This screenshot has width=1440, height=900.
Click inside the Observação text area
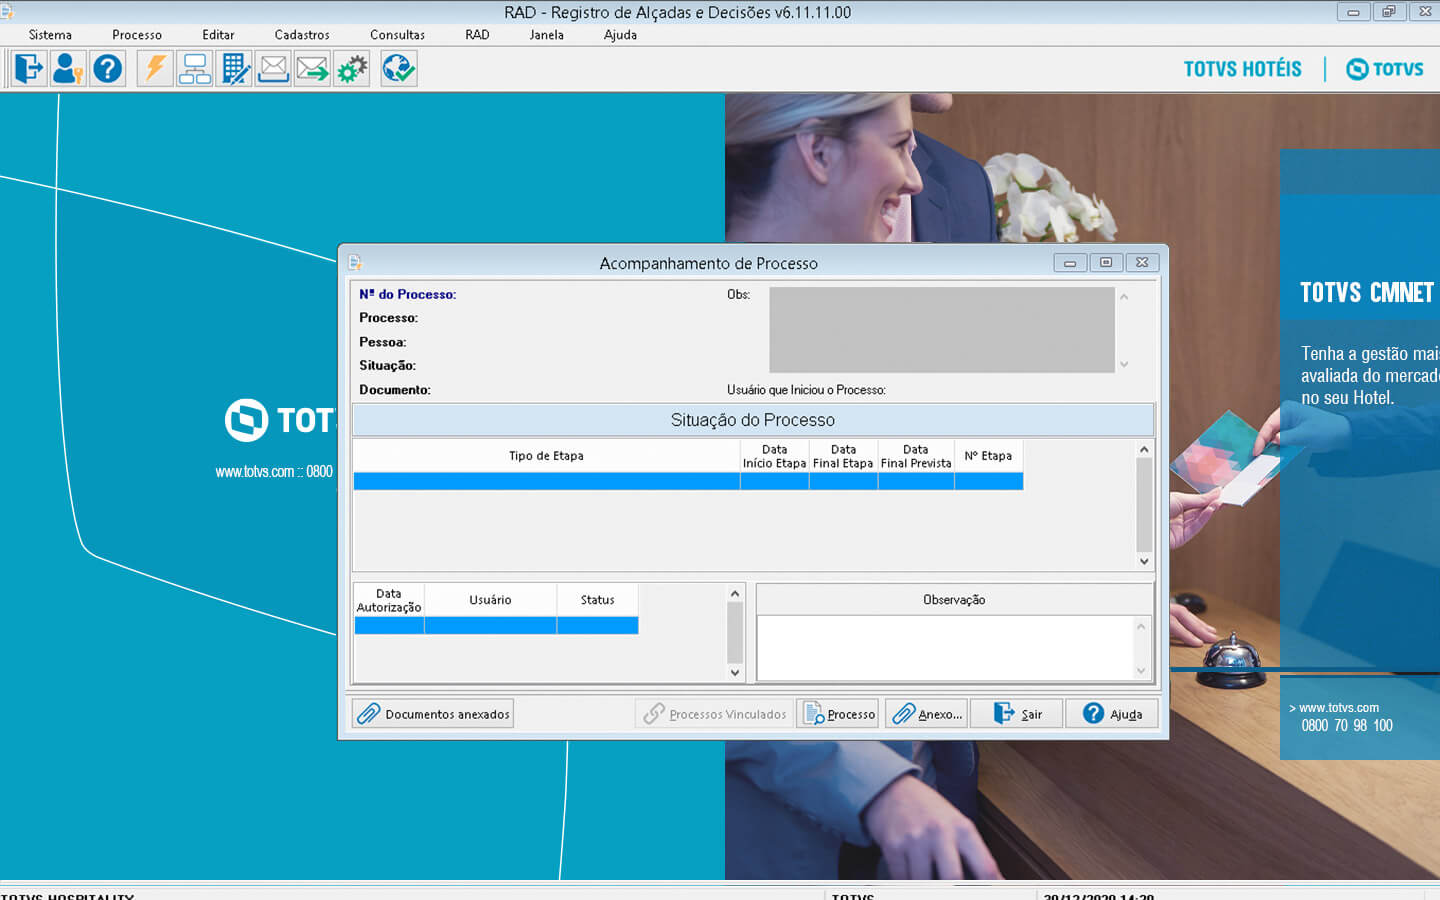tap(945, 647)
